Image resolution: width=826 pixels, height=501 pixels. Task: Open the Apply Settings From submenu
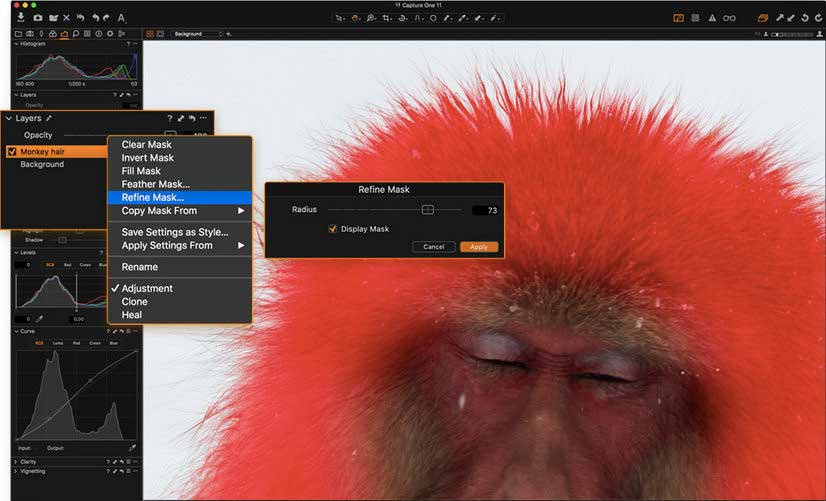179,245
